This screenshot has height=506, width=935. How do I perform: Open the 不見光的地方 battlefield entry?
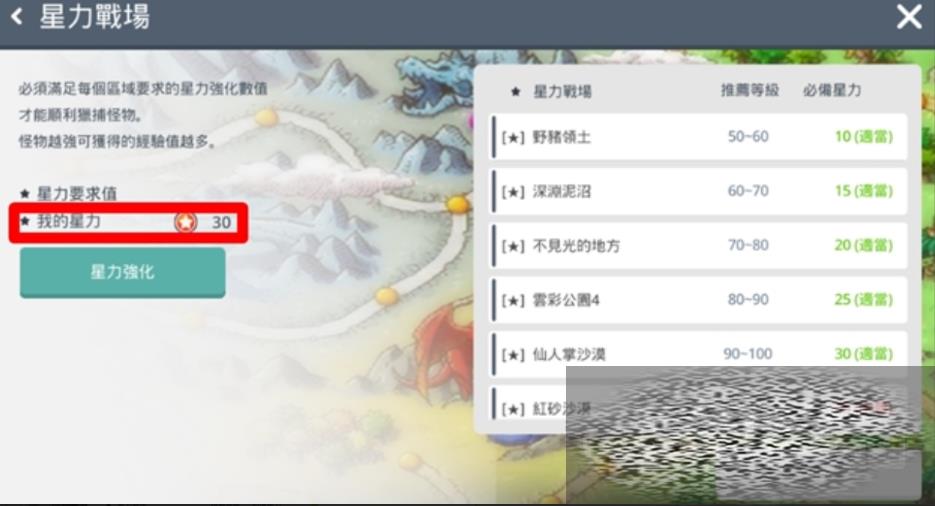[x=699, y=246]
